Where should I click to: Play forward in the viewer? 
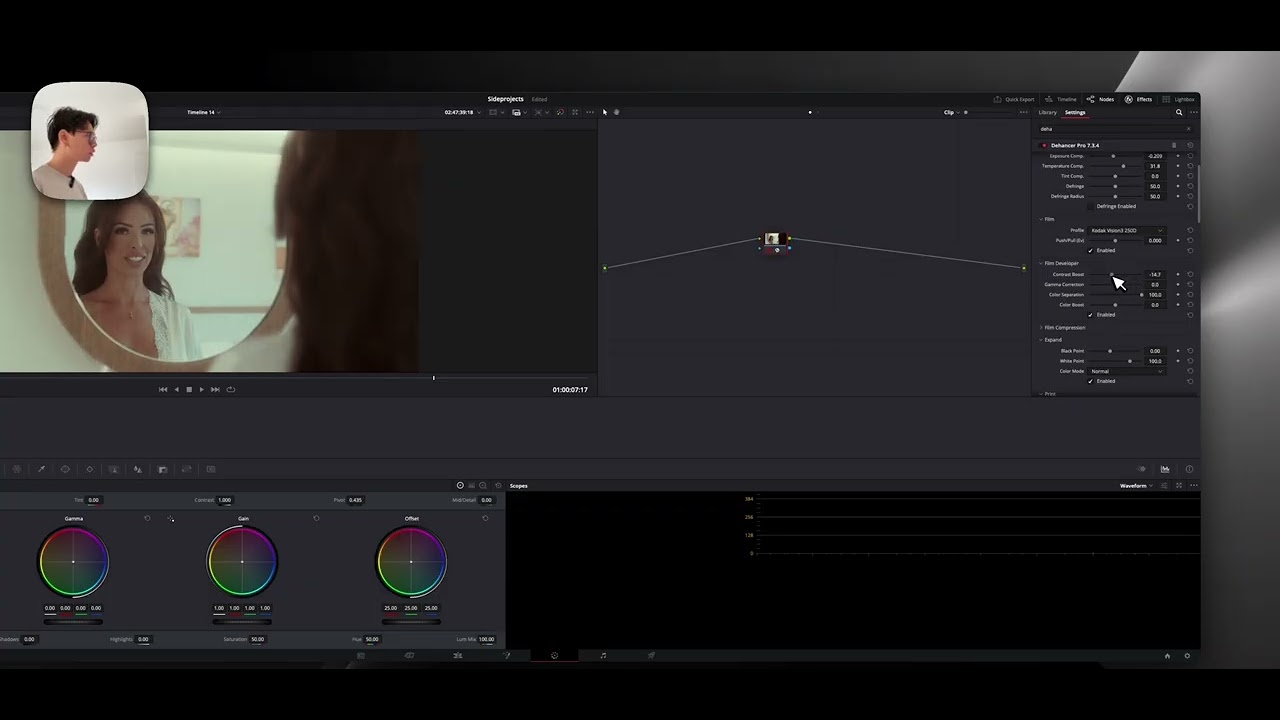coord(201,389)
